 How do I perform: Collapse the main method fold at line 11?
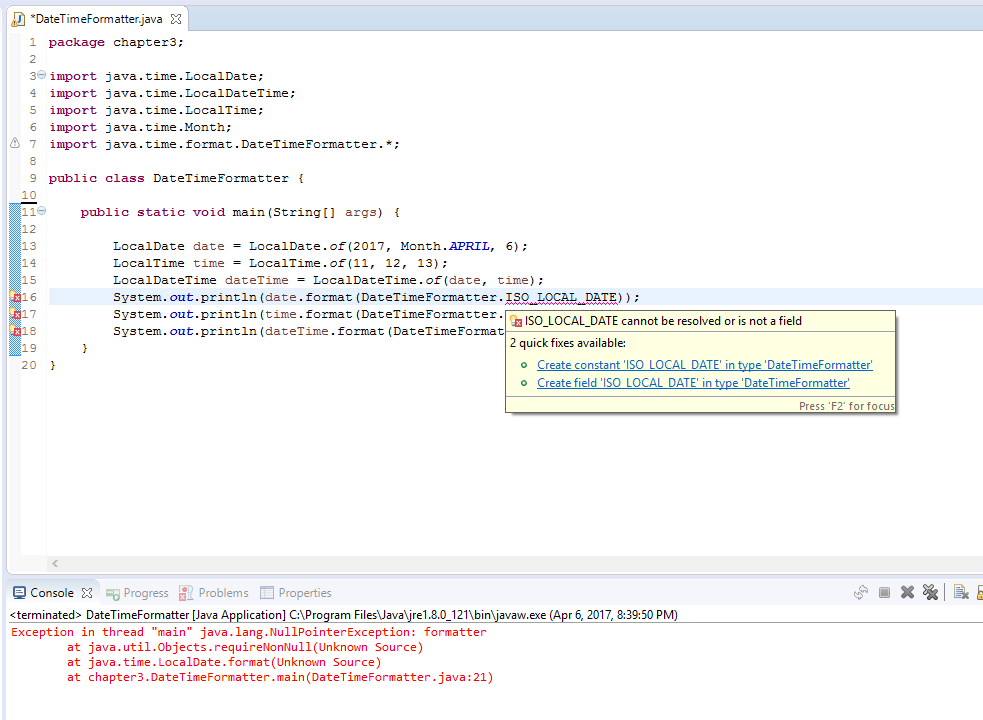click(x=41, y=211)
